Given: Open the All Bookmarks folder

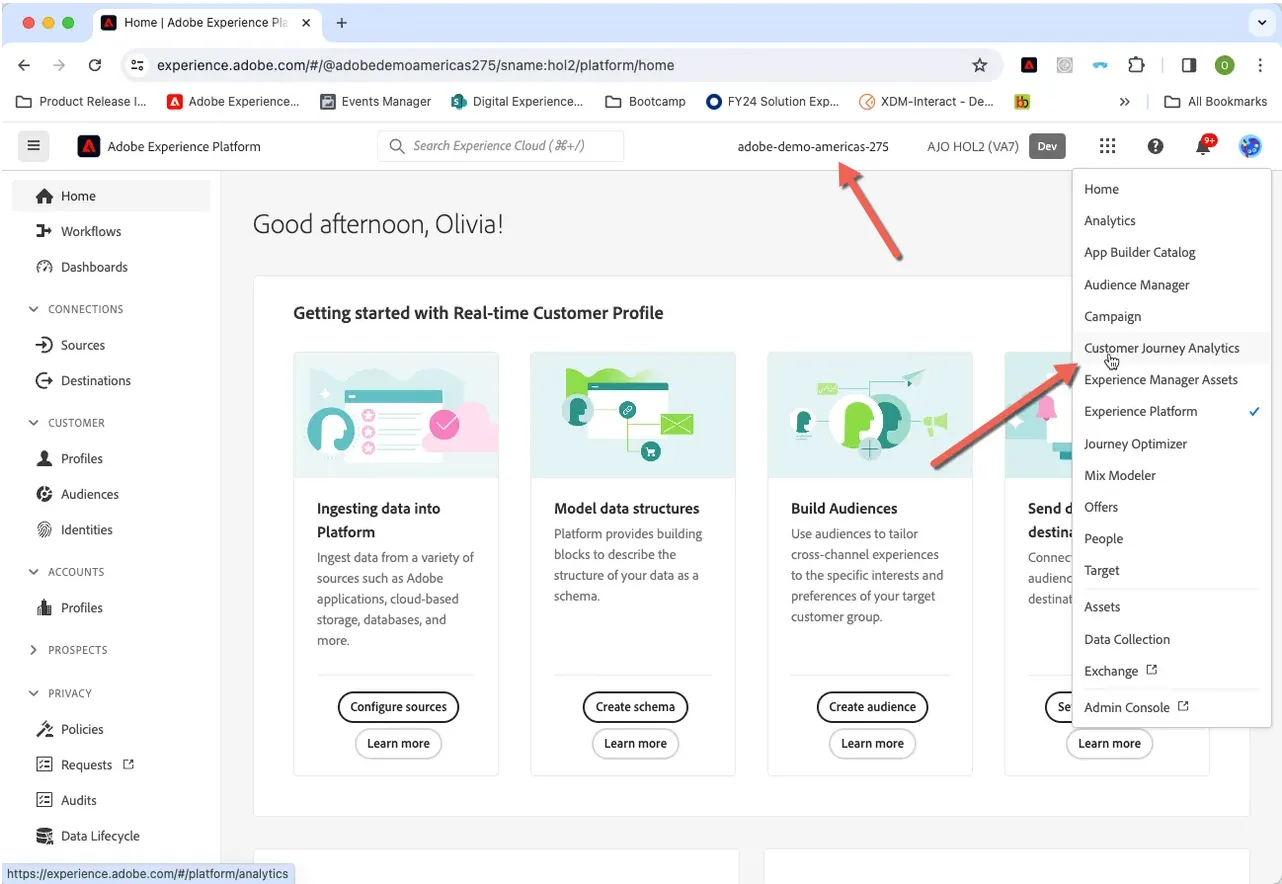Looking at the screenshot, I should pos(1216,101).
